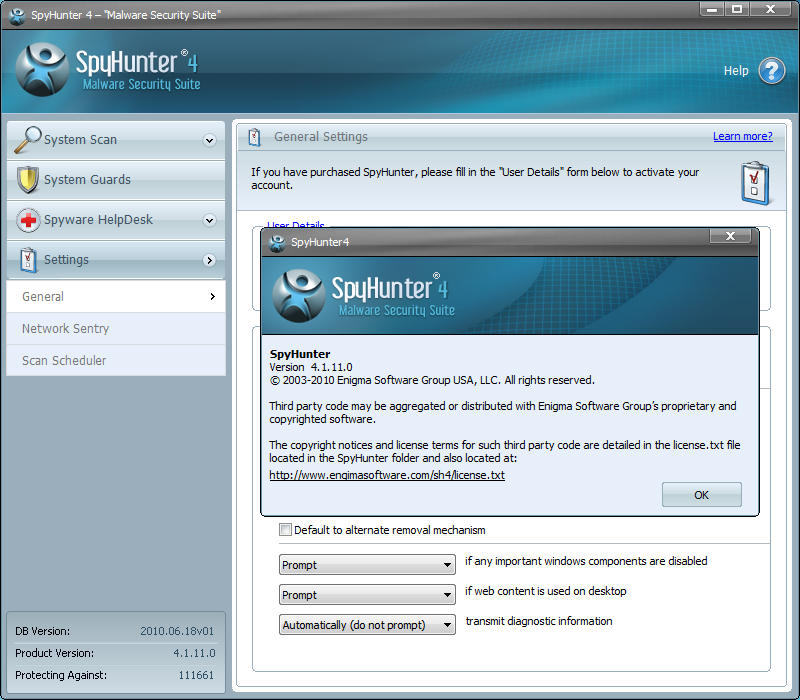This screenshot has width=800, height=700.
Task: Enable Default to alternate removal mechanism checkbox
Action: [x=286, y=530]
